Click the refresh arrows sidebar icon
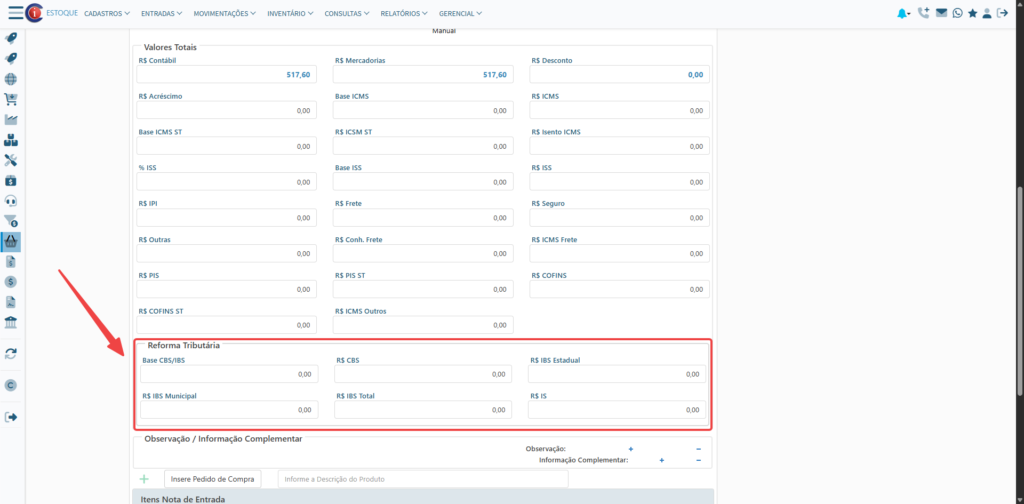1024x504 pixels. point(10,354)
